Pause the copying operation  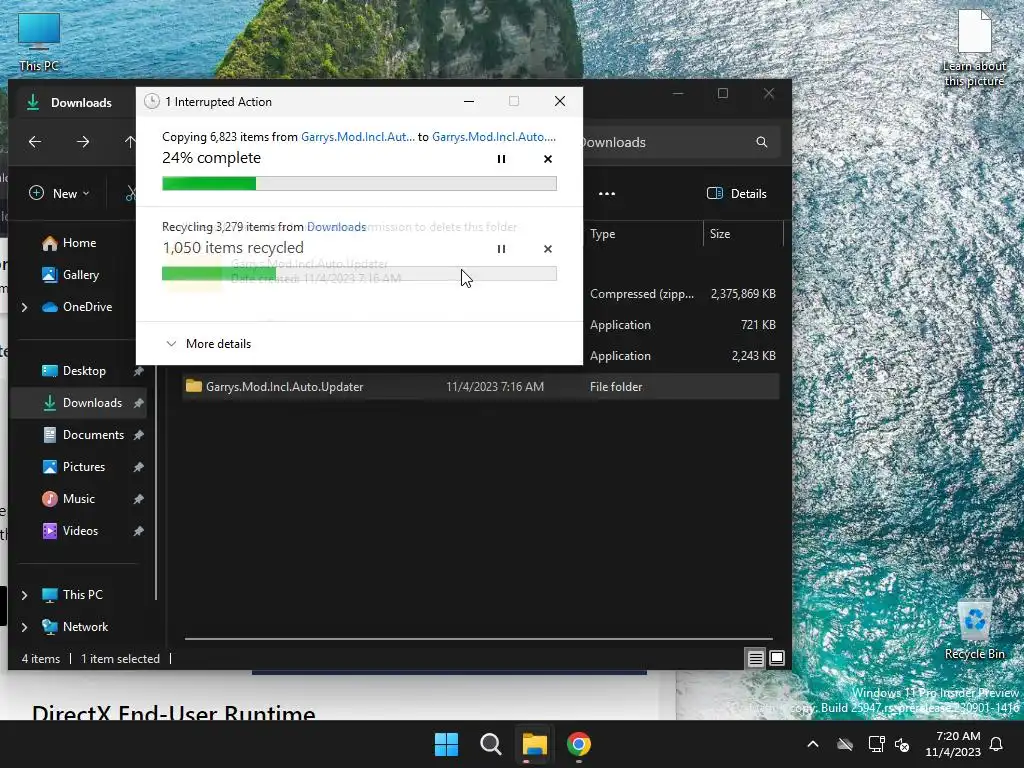pos(501,159)
